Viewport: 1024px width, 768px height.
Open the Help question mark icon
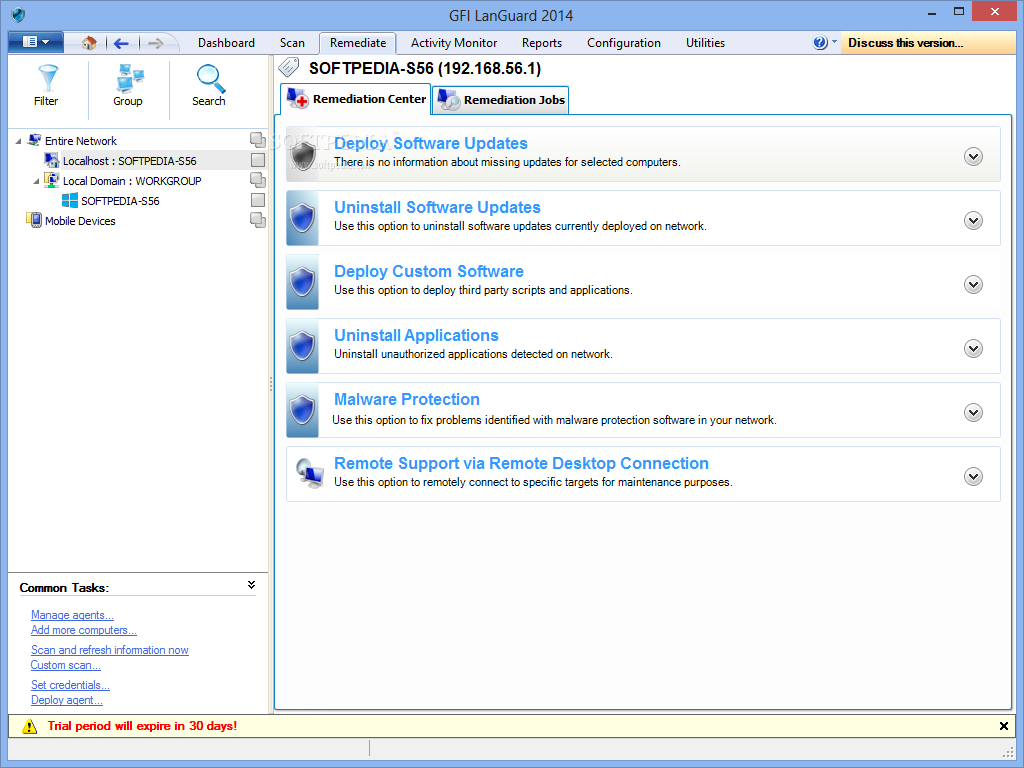820,42
